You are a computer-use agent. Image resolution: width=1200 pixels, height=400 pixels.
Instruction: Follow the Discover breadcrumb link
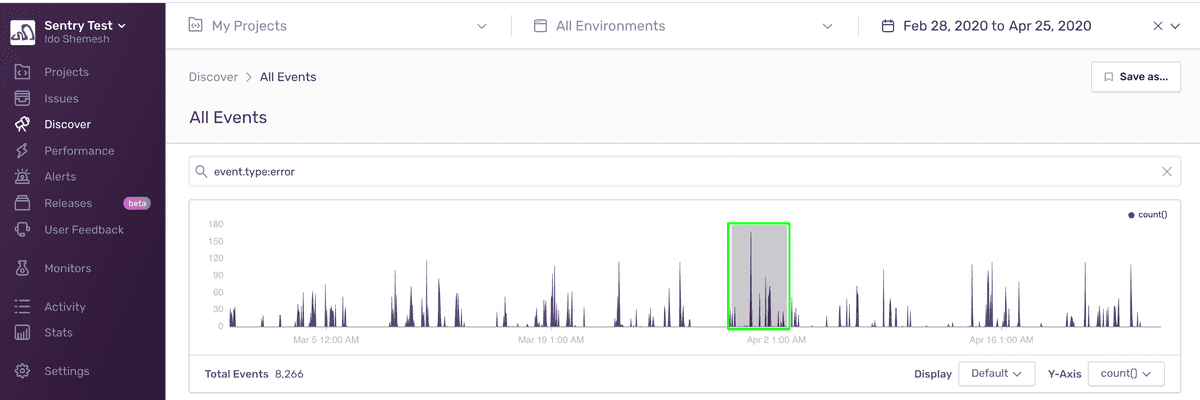[213, 77]
